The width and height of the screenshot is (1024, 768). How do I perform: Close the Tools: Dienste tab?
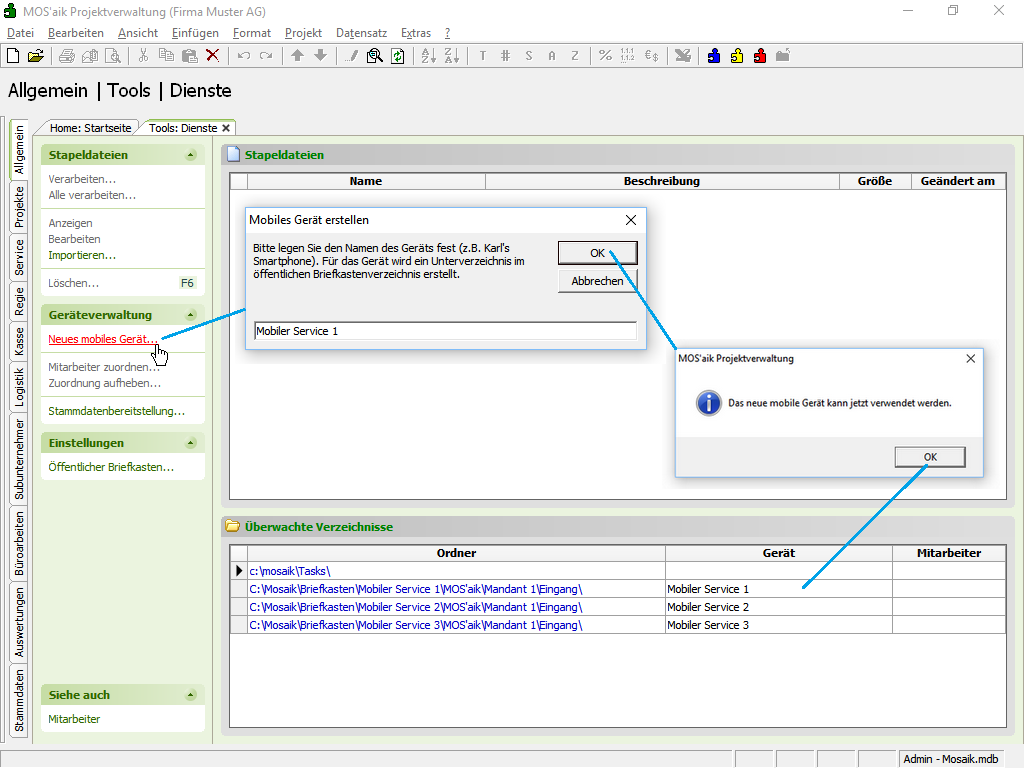point(226,128)
